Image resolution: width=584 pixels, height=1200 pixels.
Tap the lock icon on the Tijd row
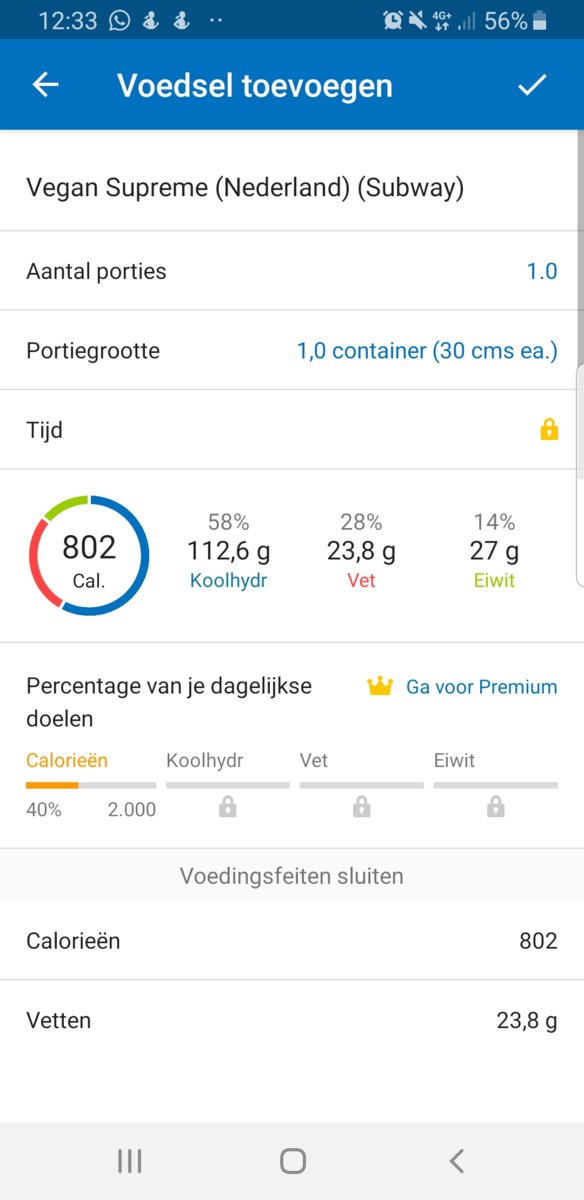tap(548, 430)
